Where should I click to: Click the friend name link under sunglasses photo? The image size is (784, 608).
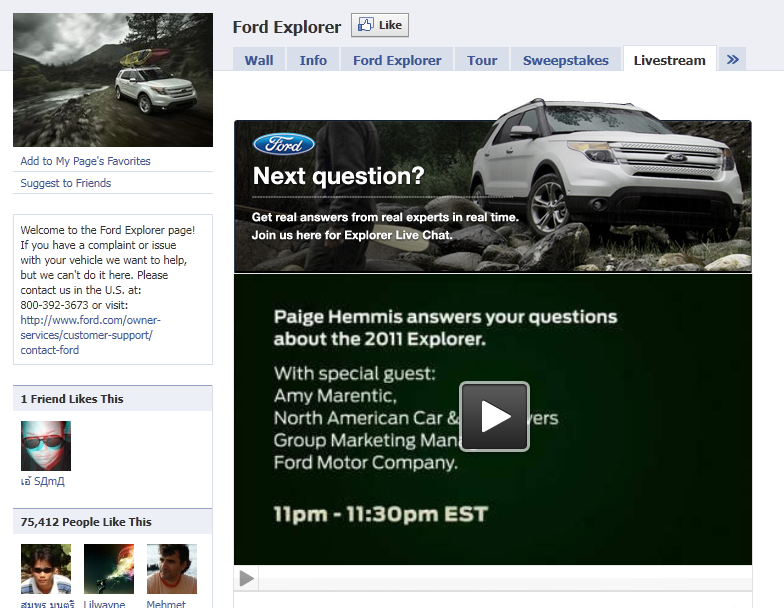click(x=42, y=481)
